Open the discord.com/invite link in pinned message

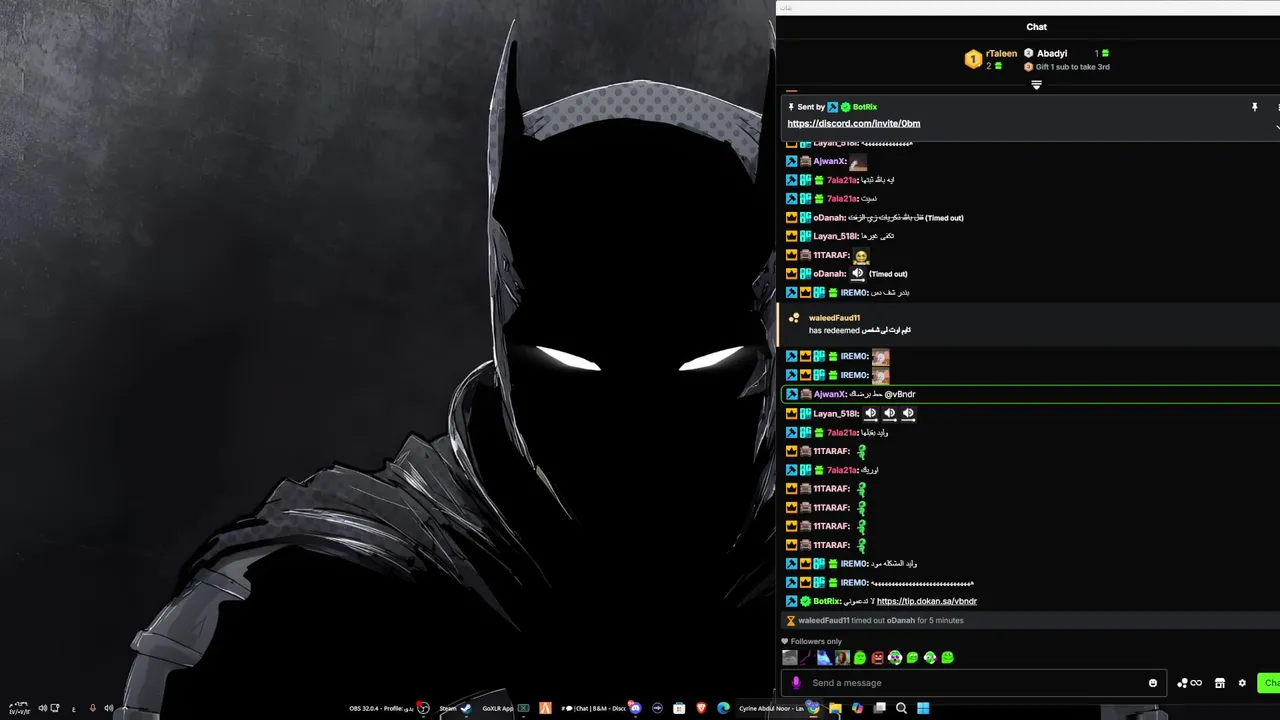tap(854, 123)
